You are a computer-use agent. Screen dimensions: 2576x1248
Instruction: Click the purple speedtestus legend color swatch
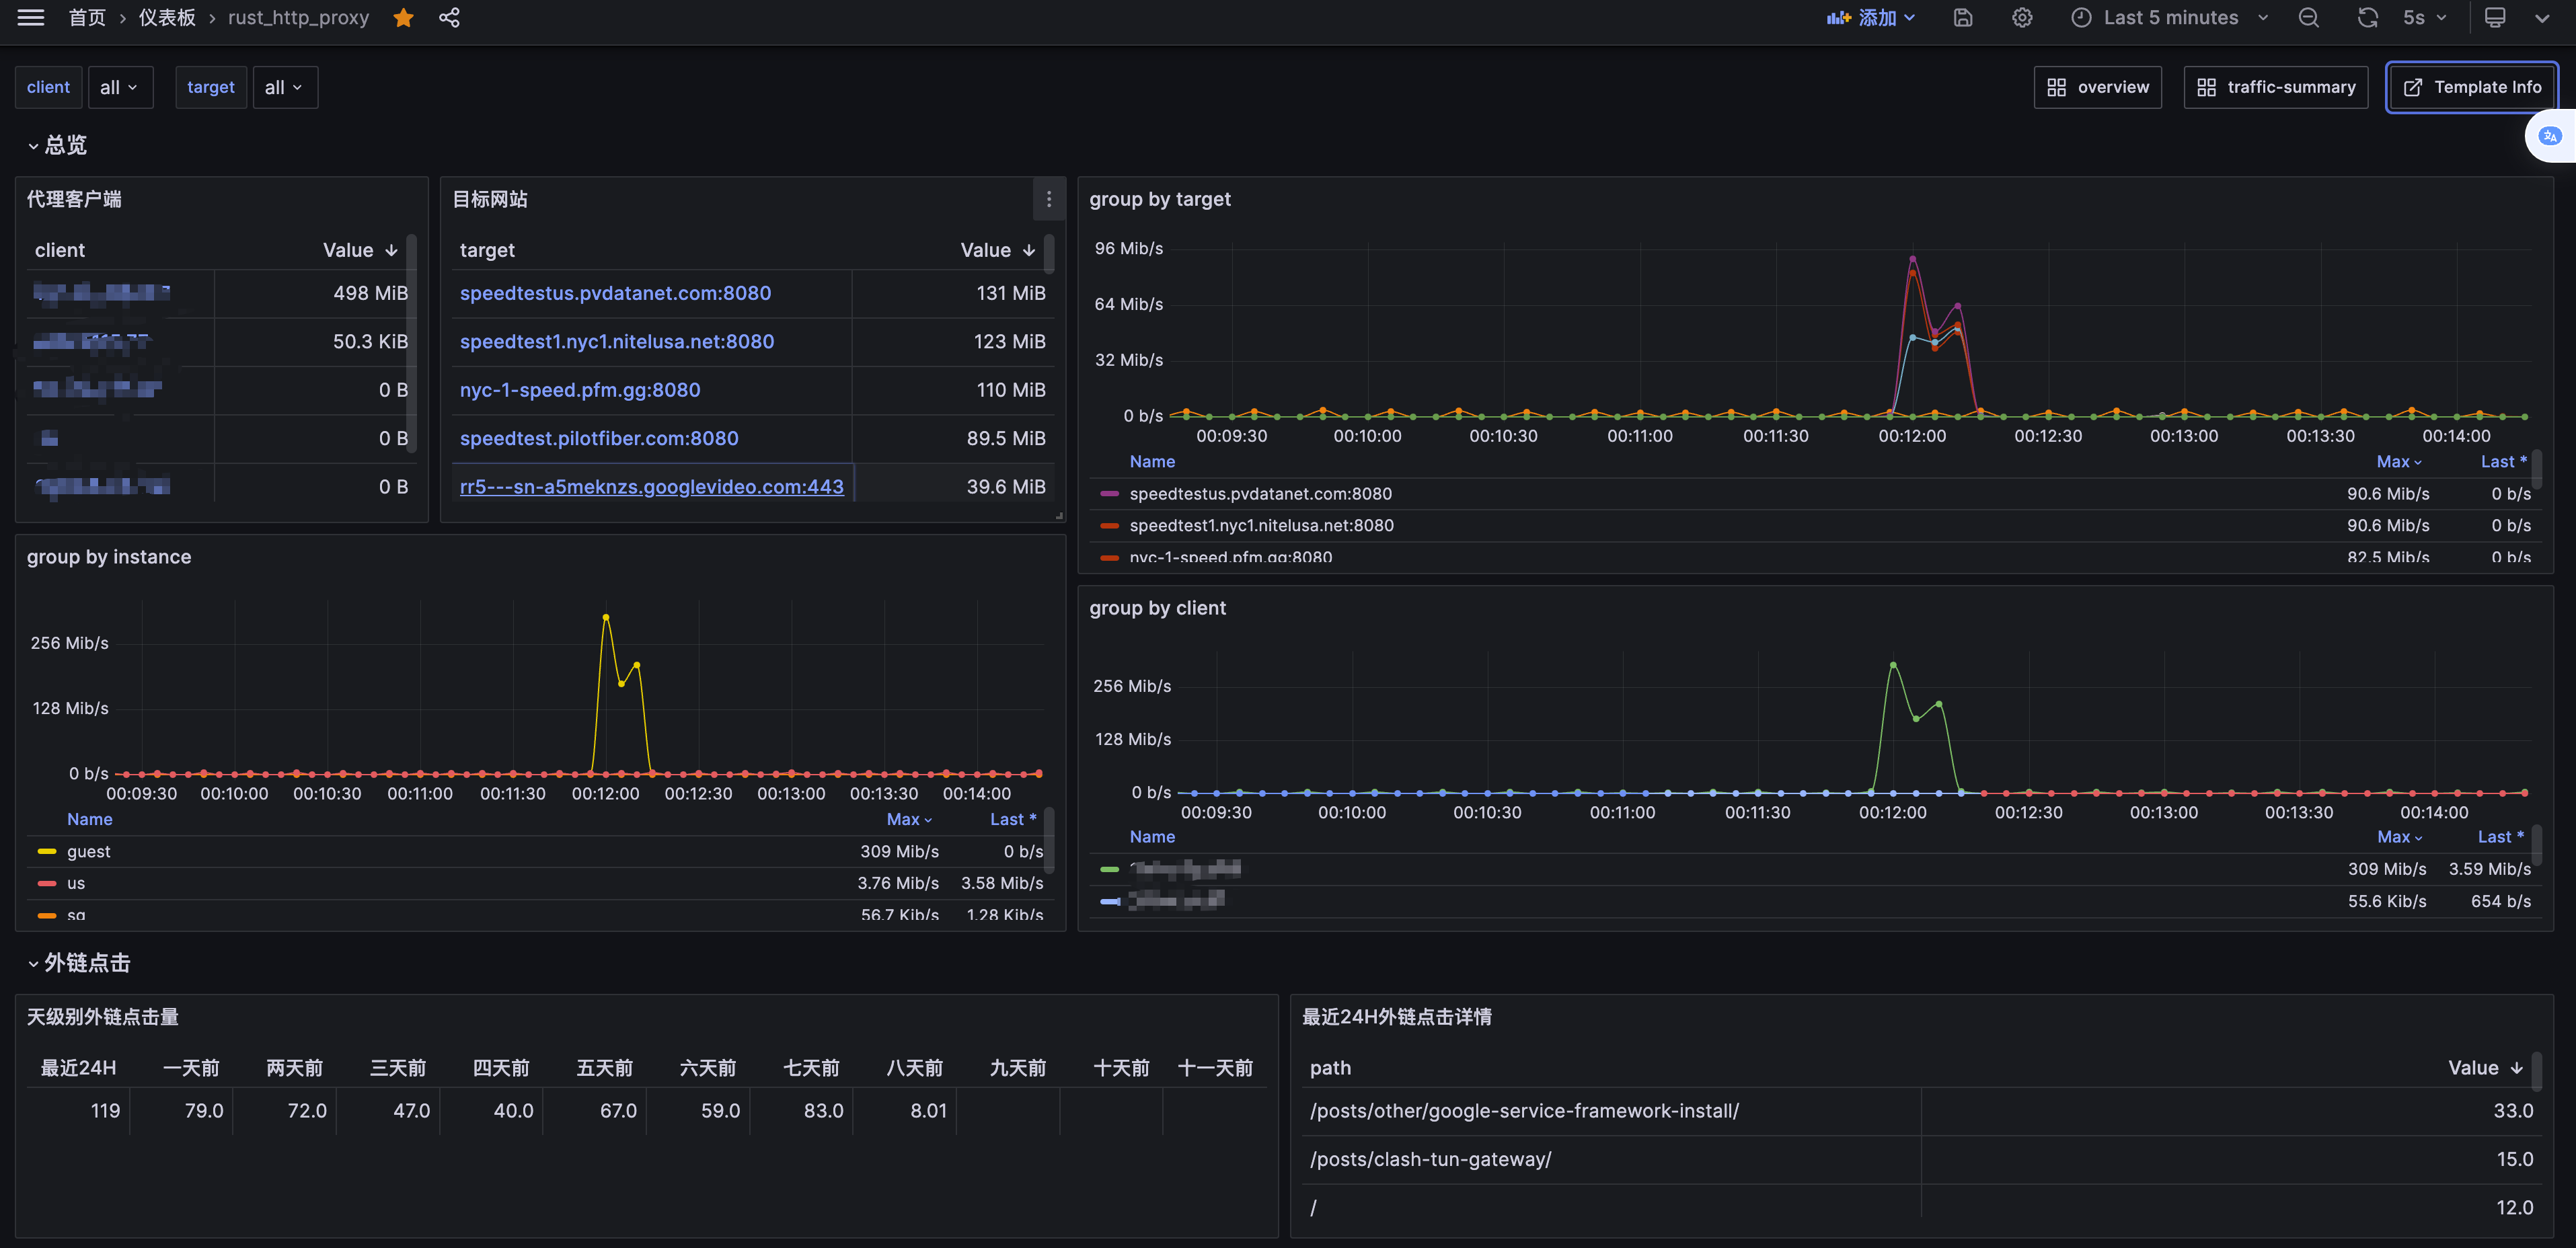coord(1109,494)
